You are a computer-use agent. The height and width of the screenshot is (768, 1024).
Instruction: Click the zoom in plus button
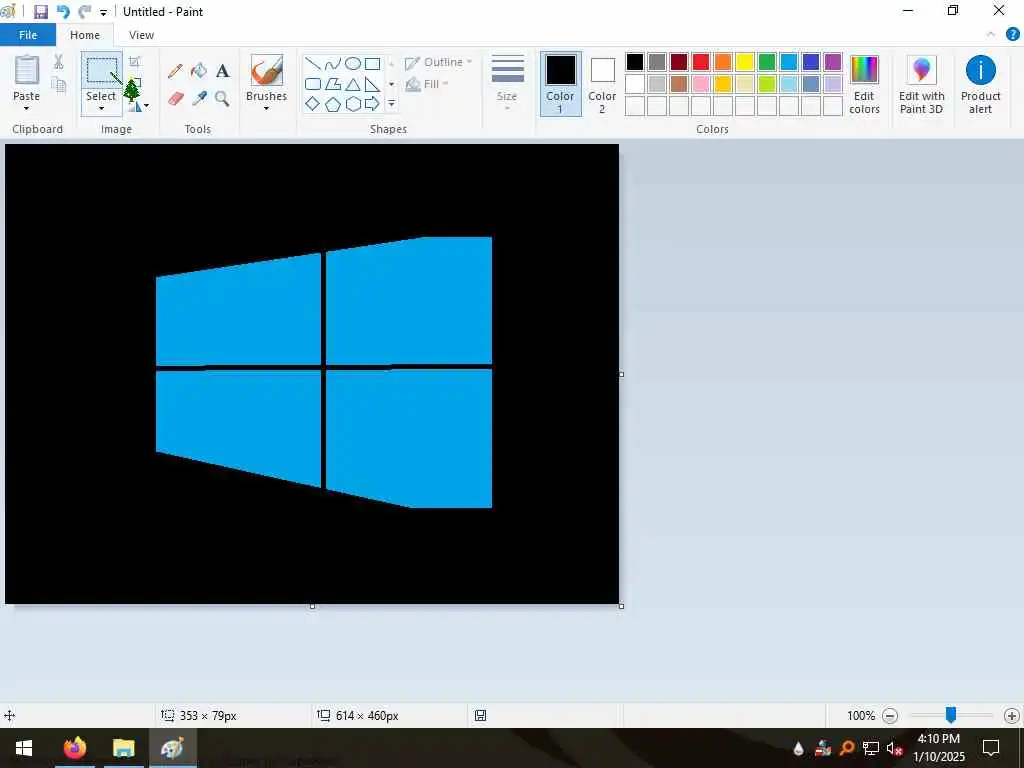point(1012,716)
